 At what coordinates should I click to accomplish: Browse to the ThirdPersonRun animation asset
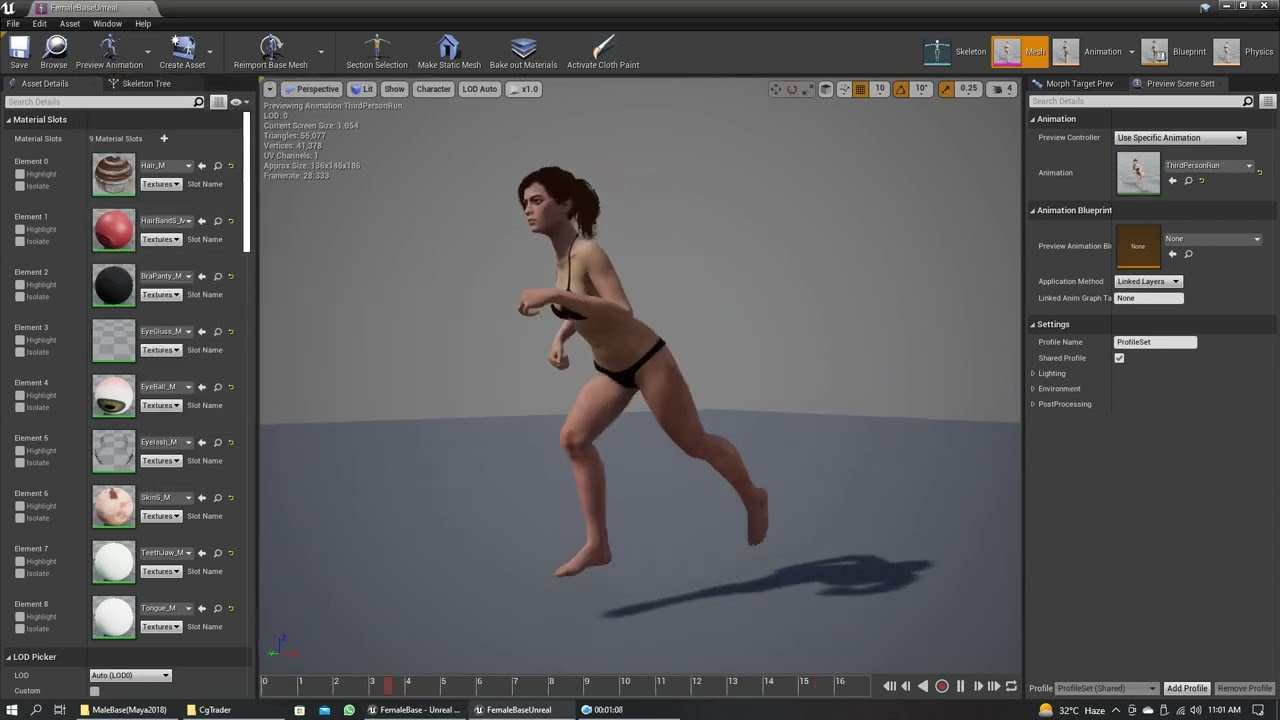1189,181
